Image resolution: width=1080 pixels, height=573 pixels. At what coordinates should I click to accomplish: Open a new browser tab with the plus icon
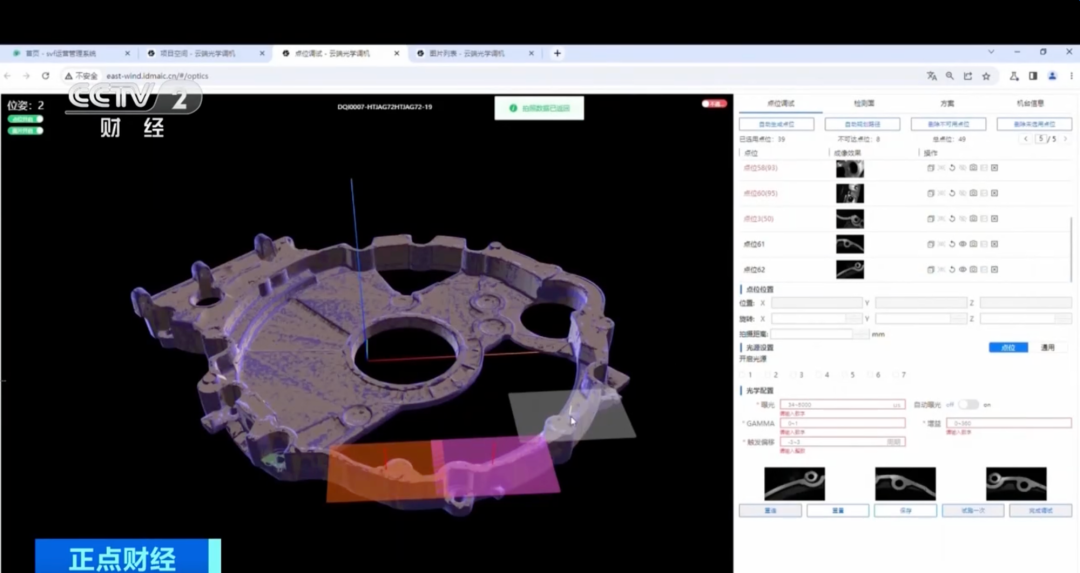557,53
